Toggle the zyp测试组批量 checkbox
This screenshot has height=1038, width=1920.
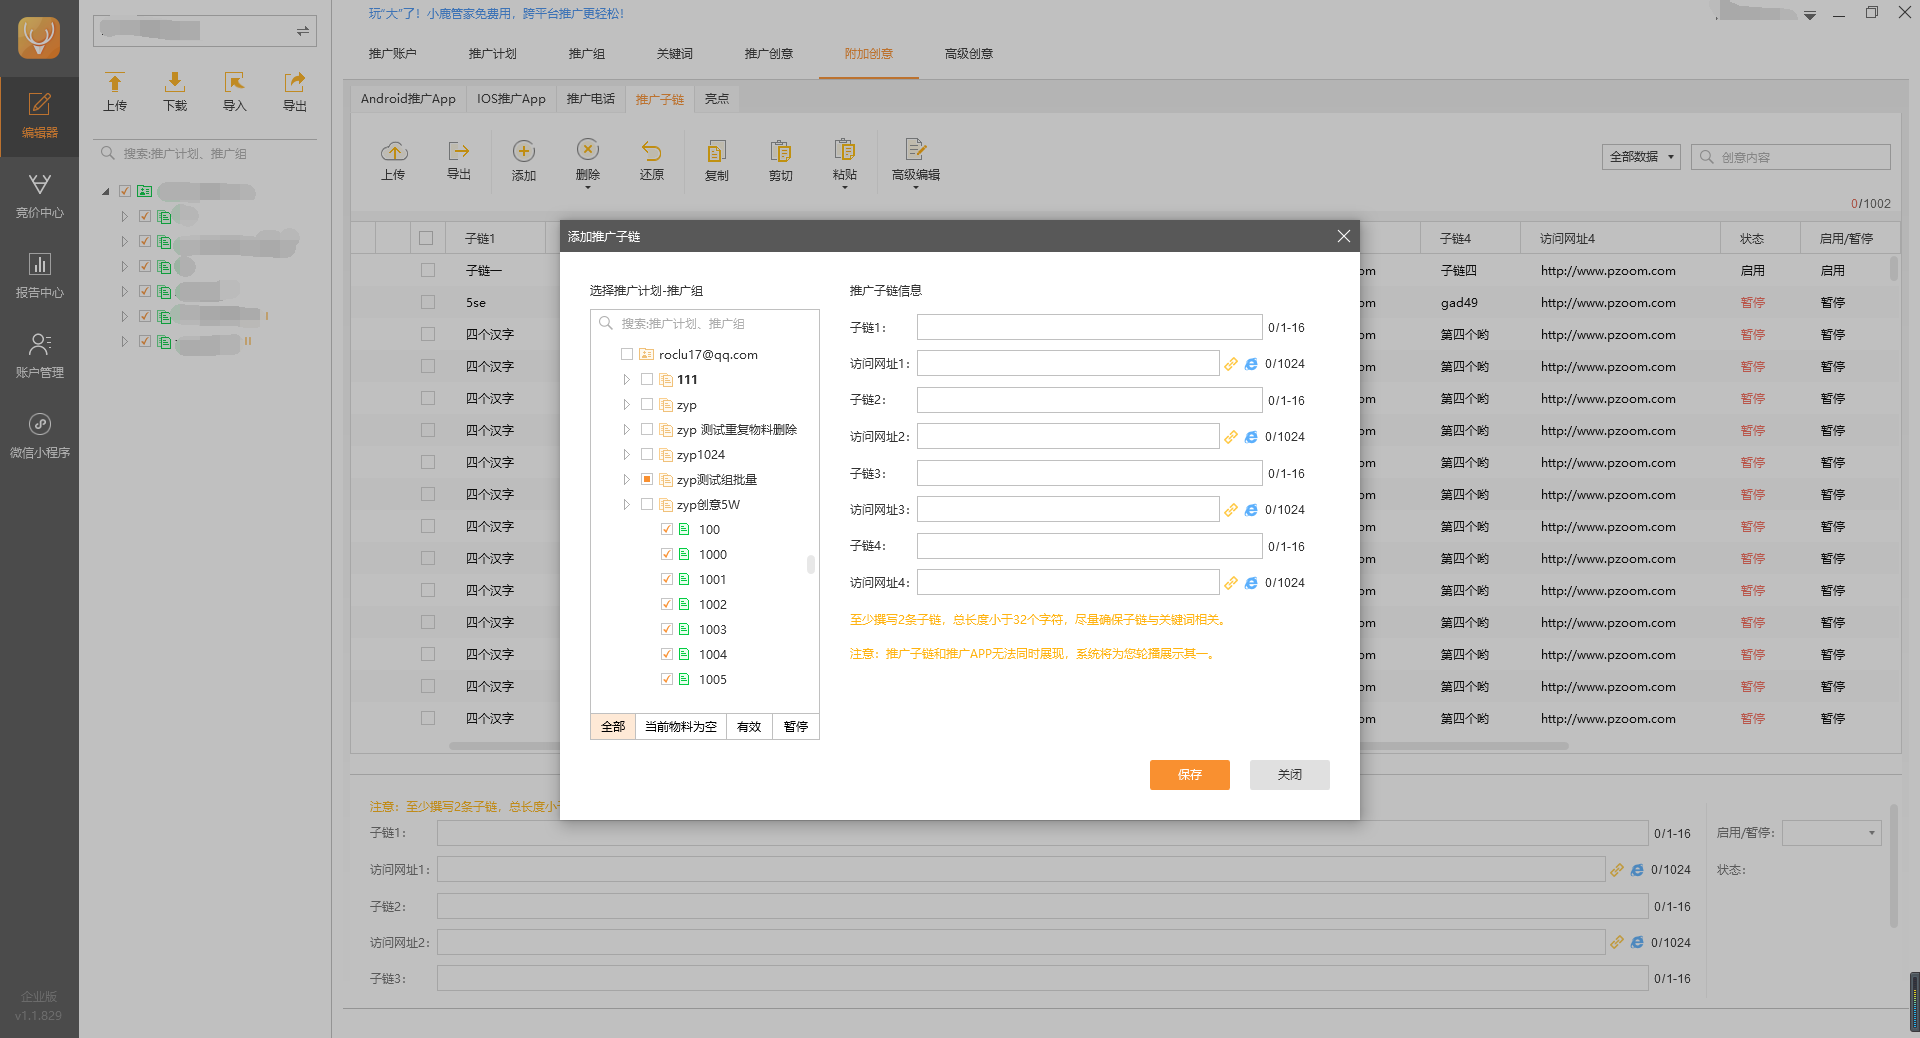647,479
